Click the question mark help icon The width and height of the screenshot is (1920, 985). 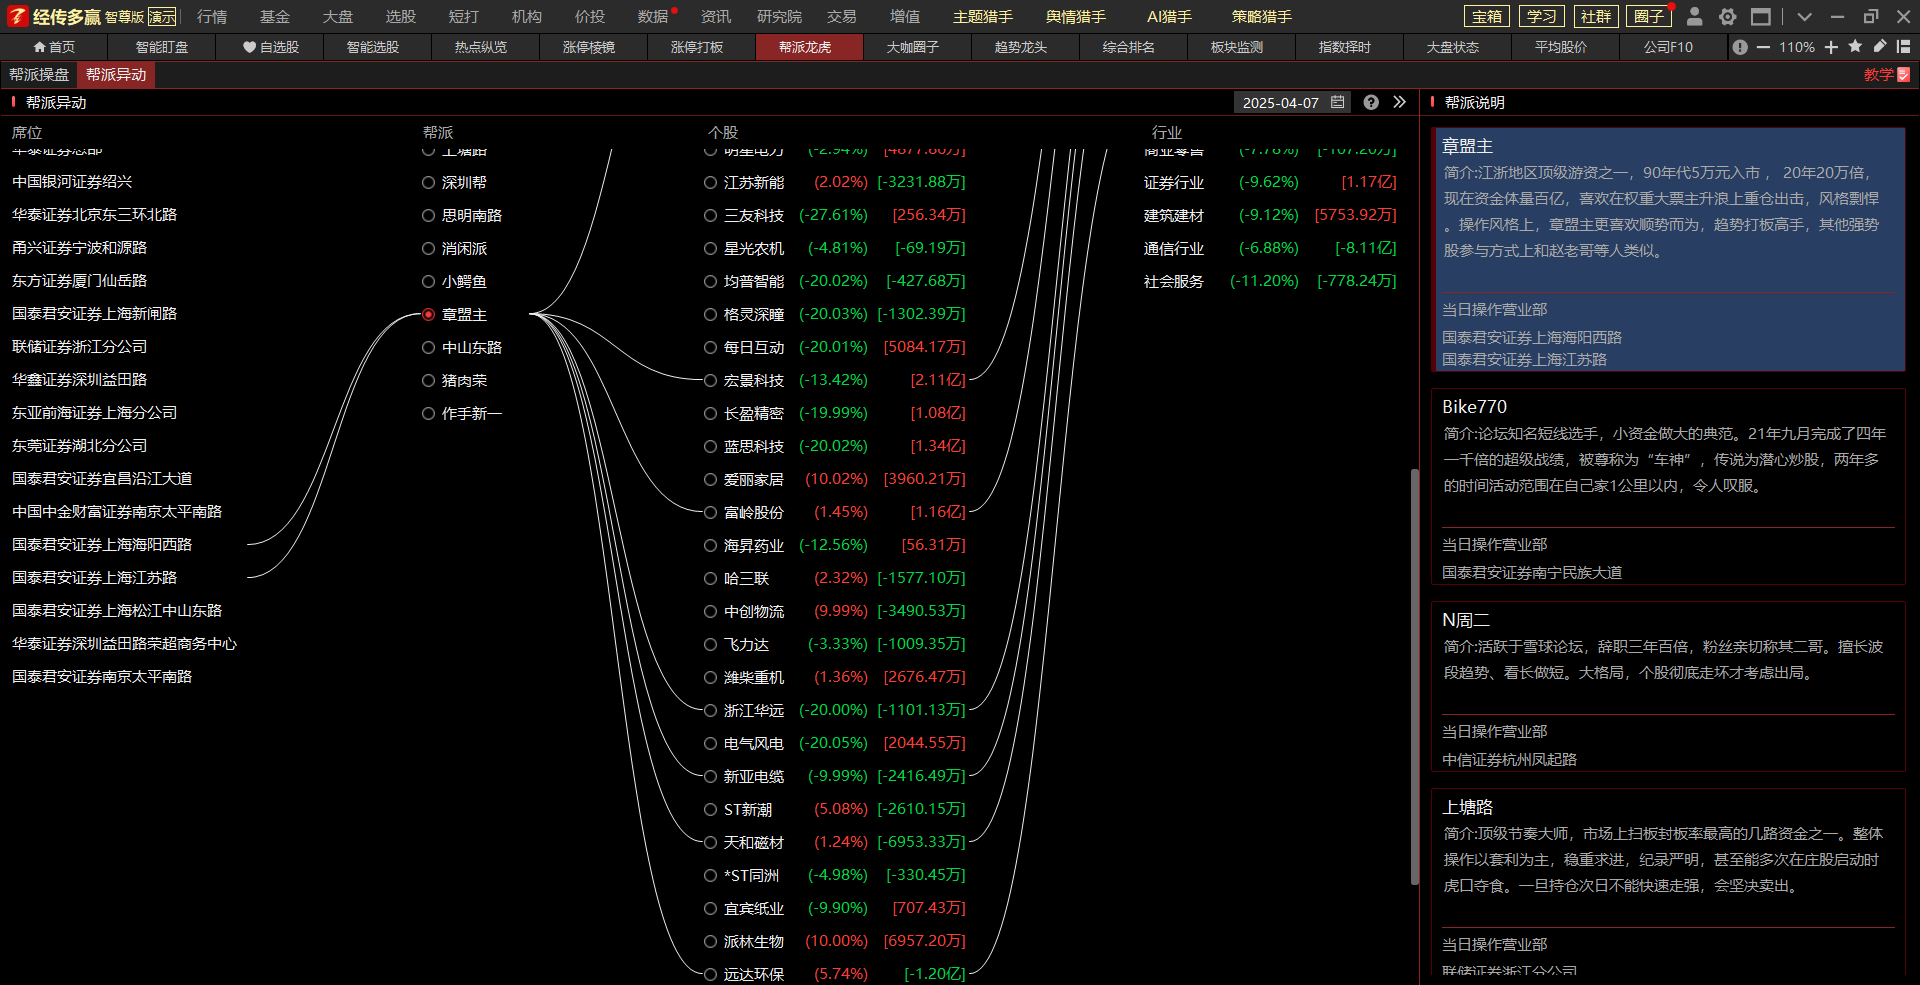coord(1371,102)
